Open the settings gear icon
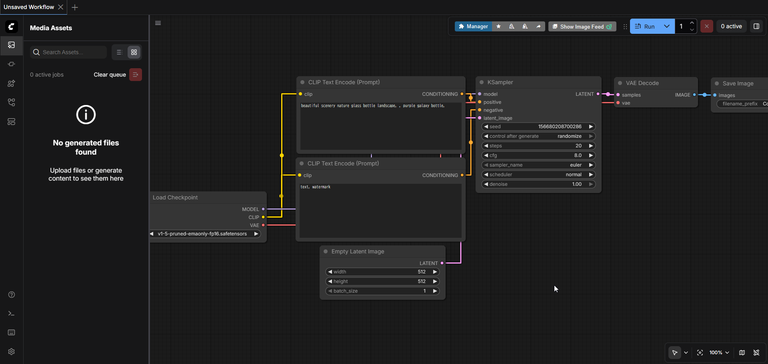The image size is (768, 364). click(x=12, y=351)
